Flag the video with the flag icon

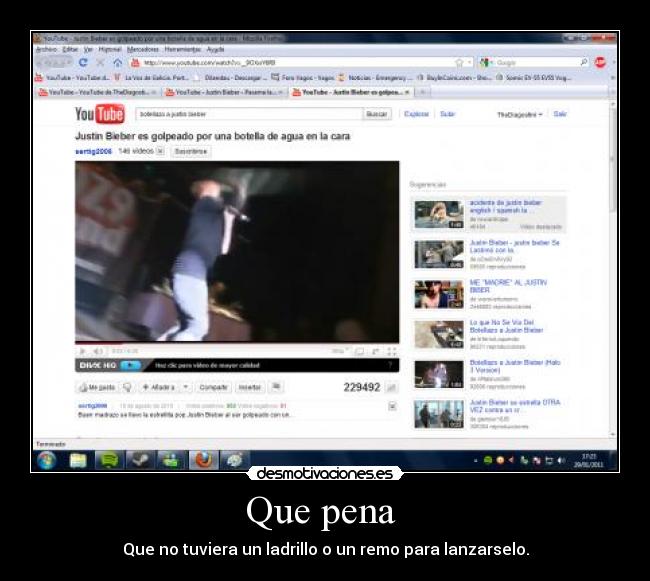coord(276,387)
